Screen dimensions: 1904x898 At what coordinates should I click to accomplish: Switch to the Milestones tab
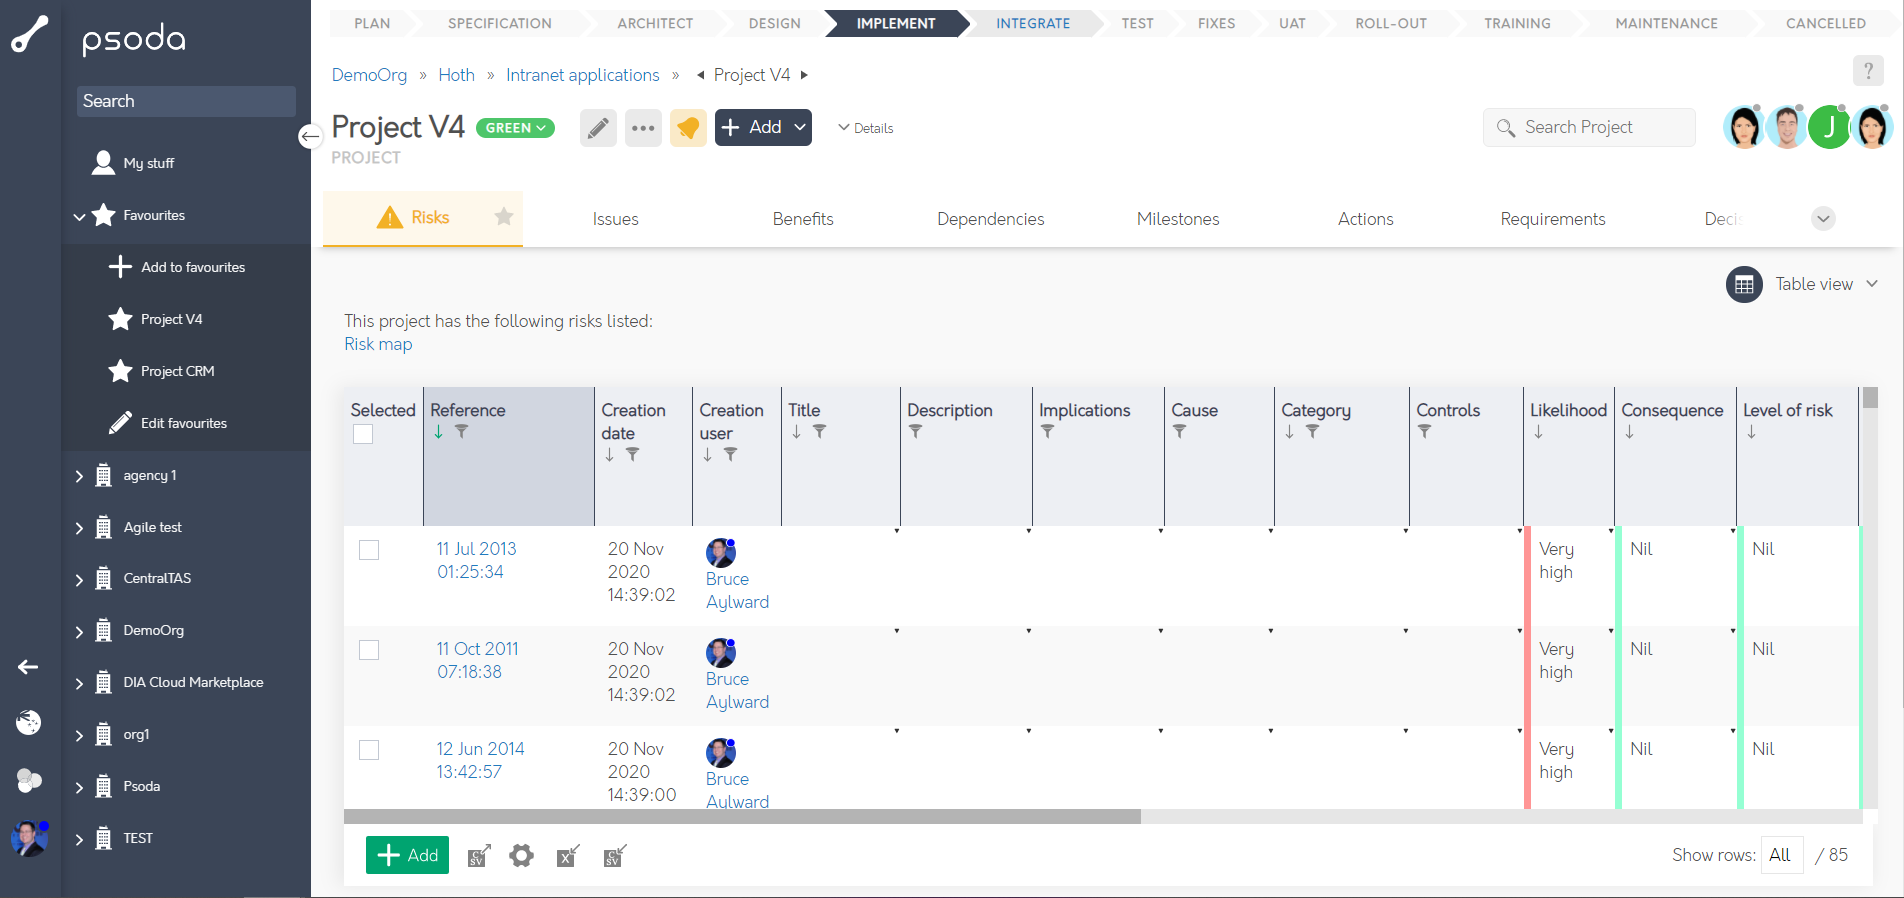coord(1177,219)
